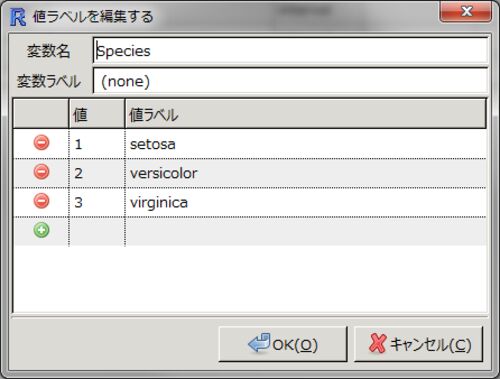The width and height of the screenshot is (500, 379).
Task: Focus the 変数ラベル field showing (none)
Action: point(290,81)
